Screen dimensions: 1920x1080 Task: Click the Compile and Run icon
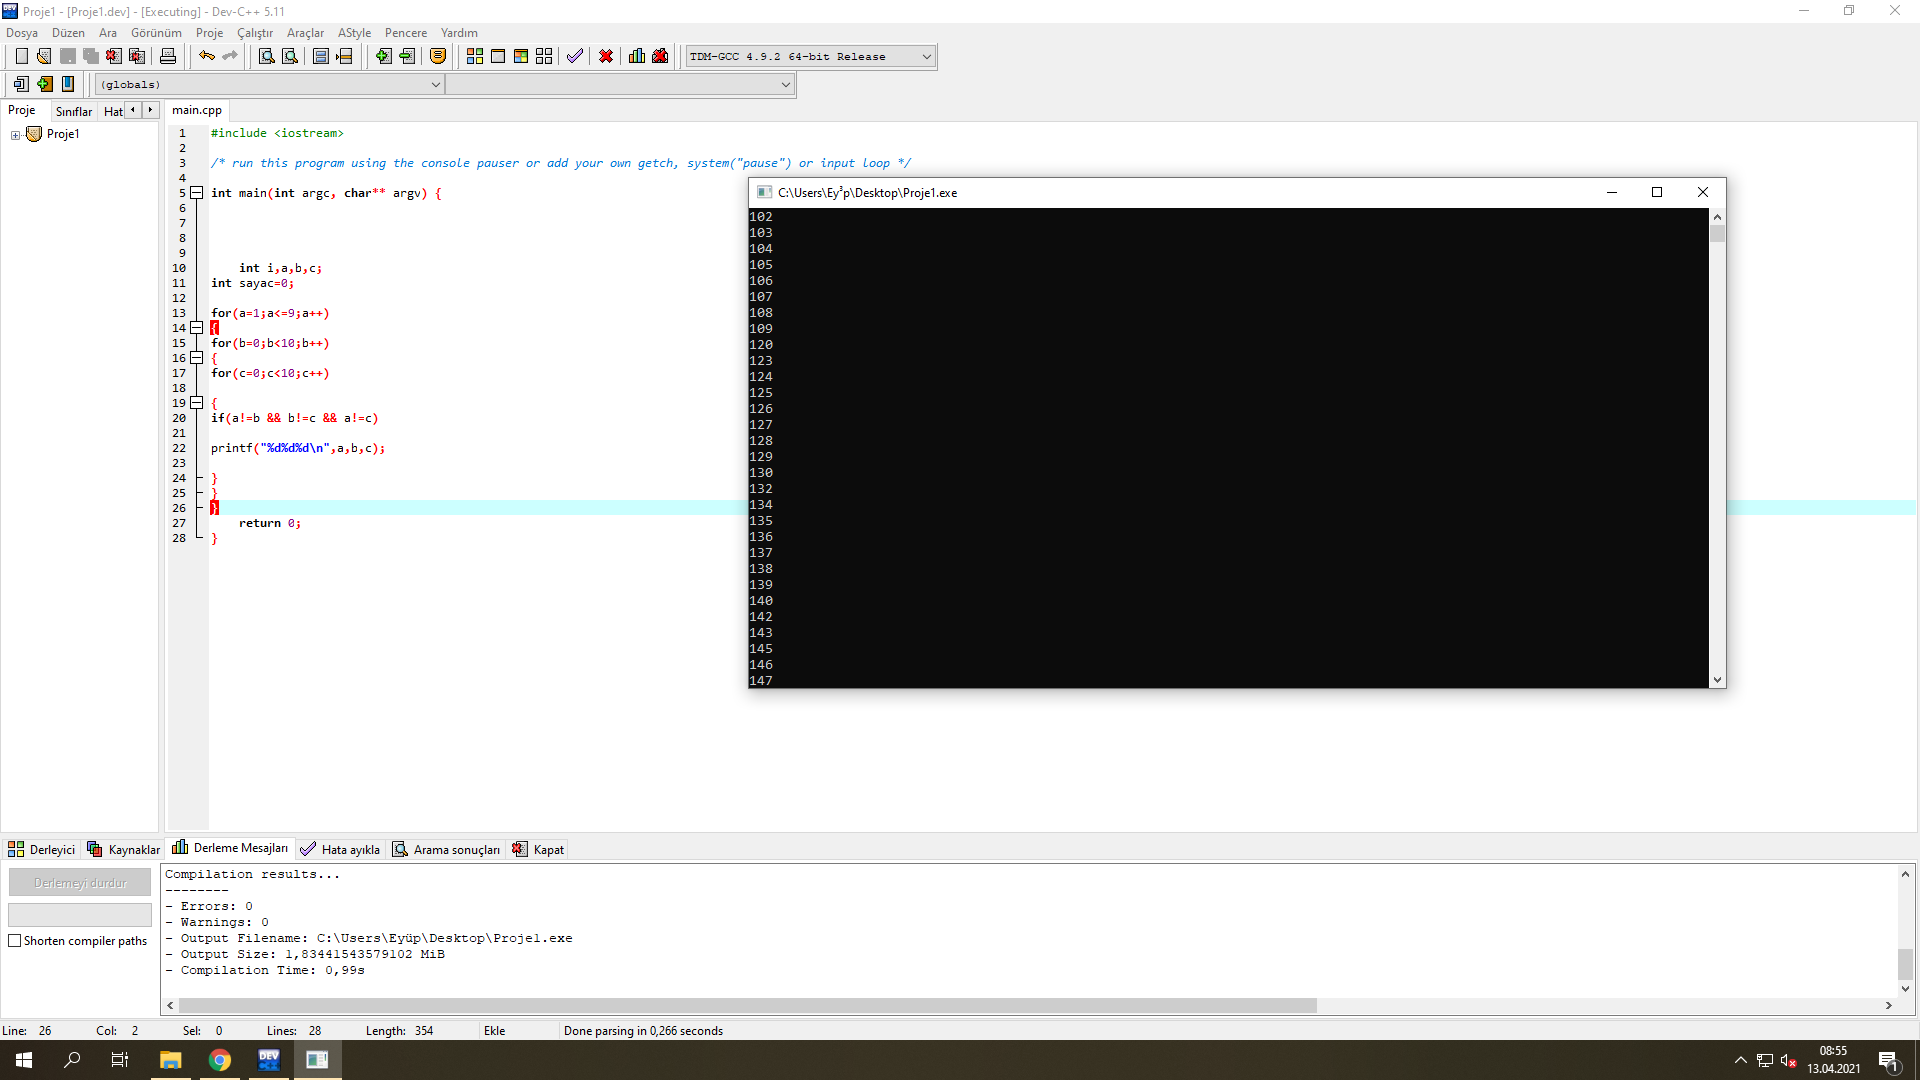pyautogui.click(x=521, y=57)
